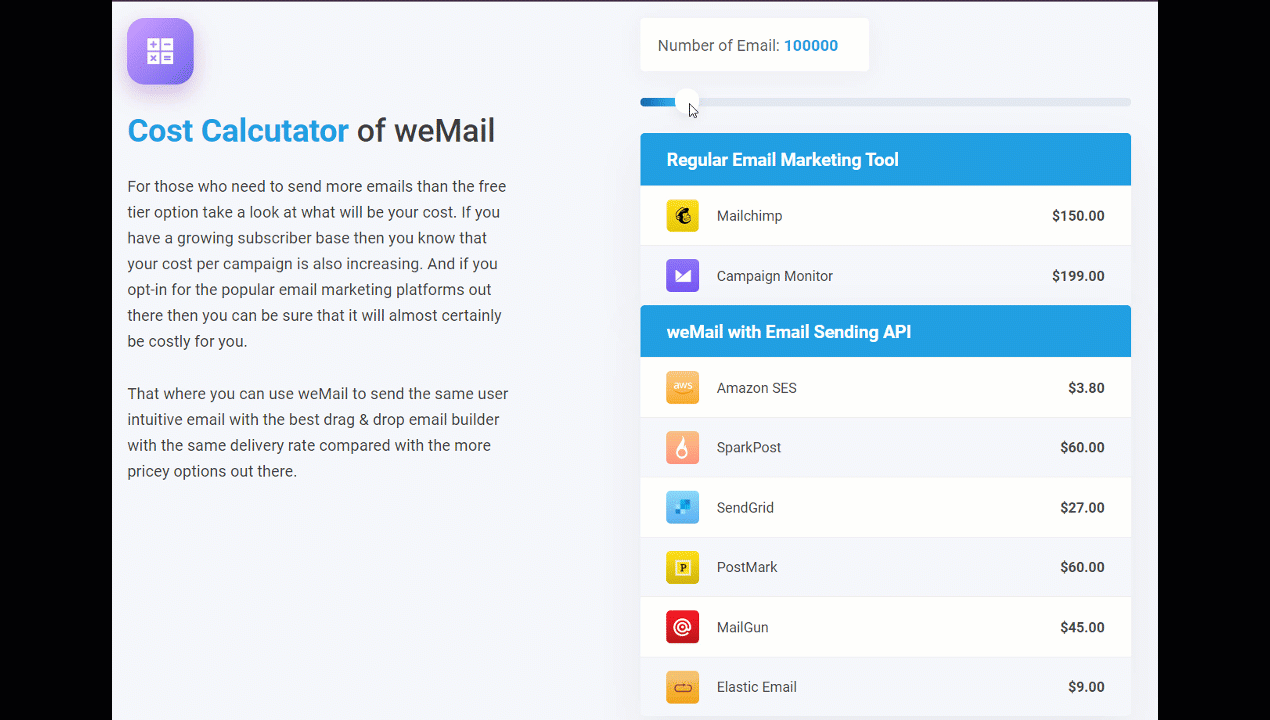Select the Regular Email Marketing Tool header
This screenshot has width=1270, height=720.
pyautogui.click(x=782, y=159)
